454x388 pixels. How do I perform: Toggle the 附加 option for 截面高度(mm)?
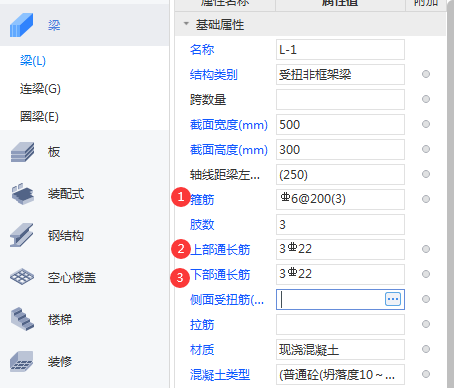click(x=426, y=149)
